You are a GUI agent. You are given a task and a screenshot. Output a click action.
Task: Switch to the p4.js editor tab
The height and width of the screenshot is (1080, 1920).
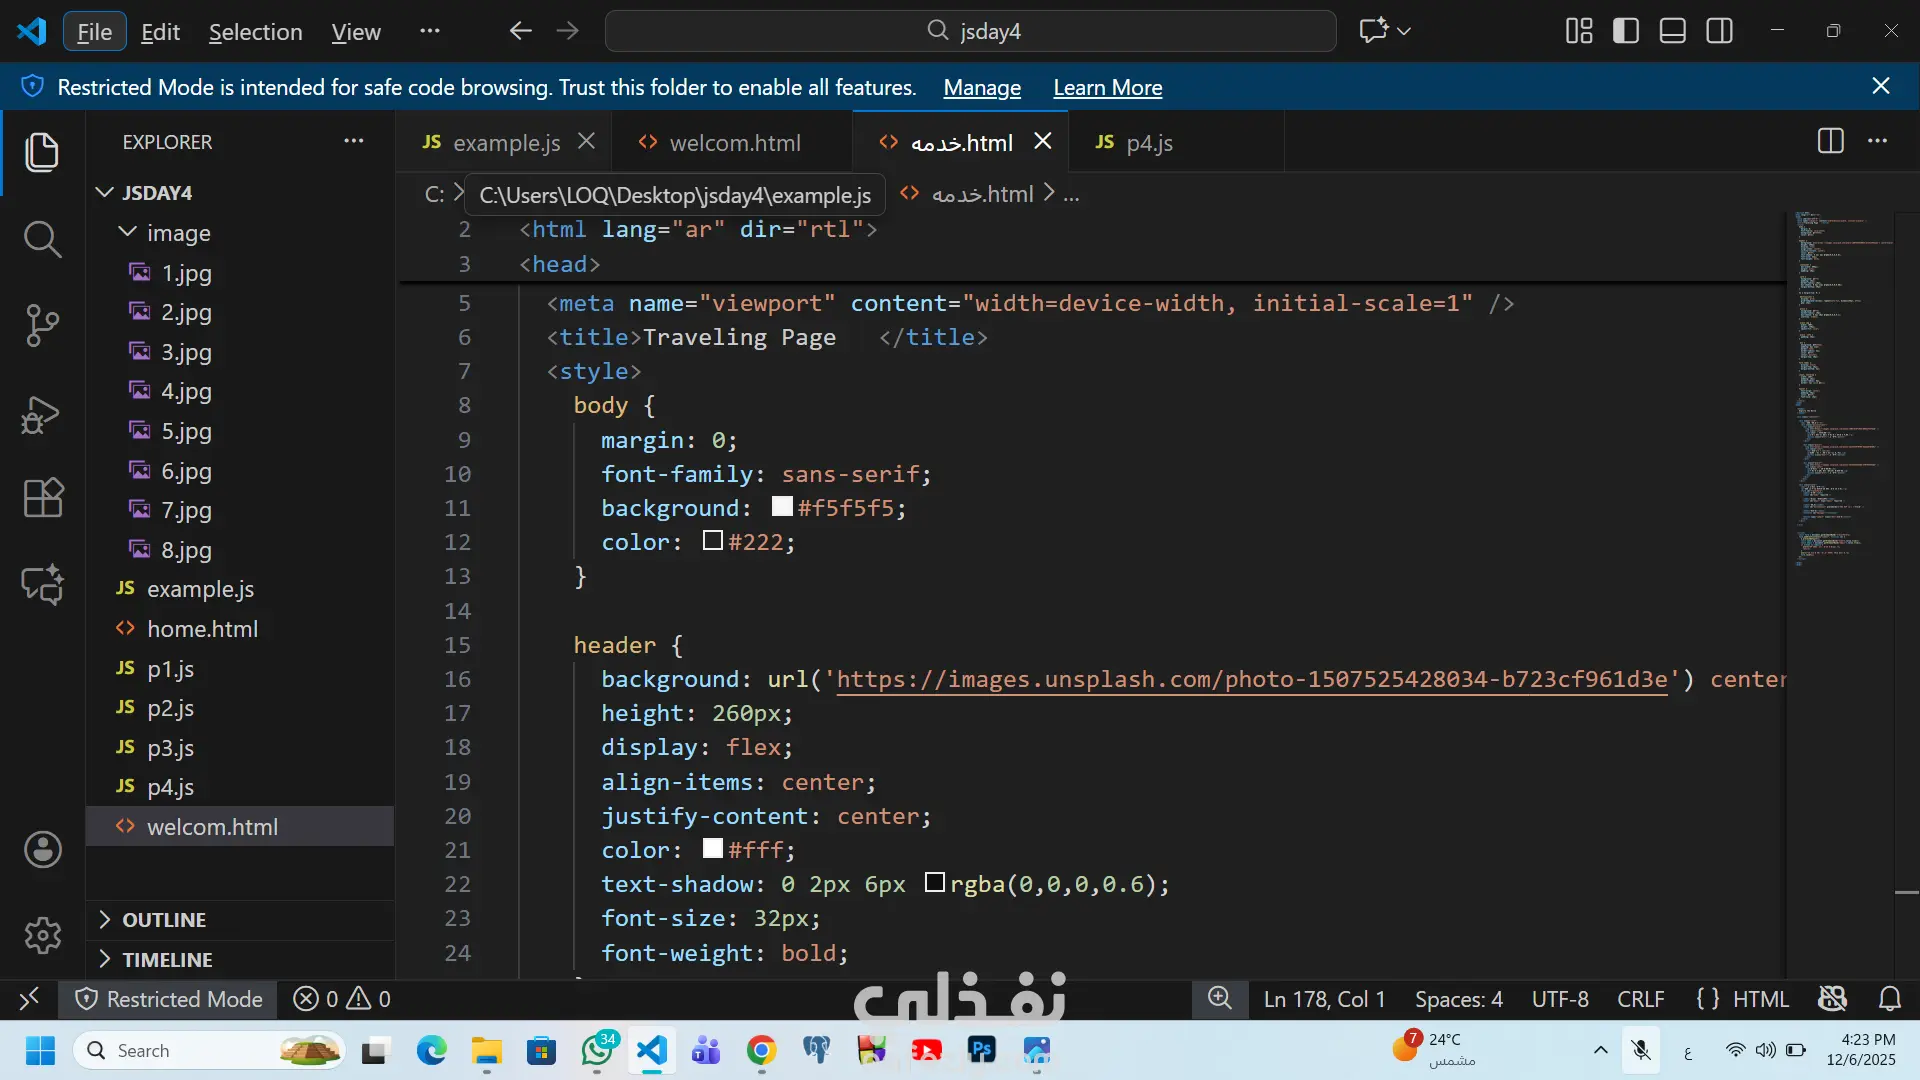[x=1148, y=143]
